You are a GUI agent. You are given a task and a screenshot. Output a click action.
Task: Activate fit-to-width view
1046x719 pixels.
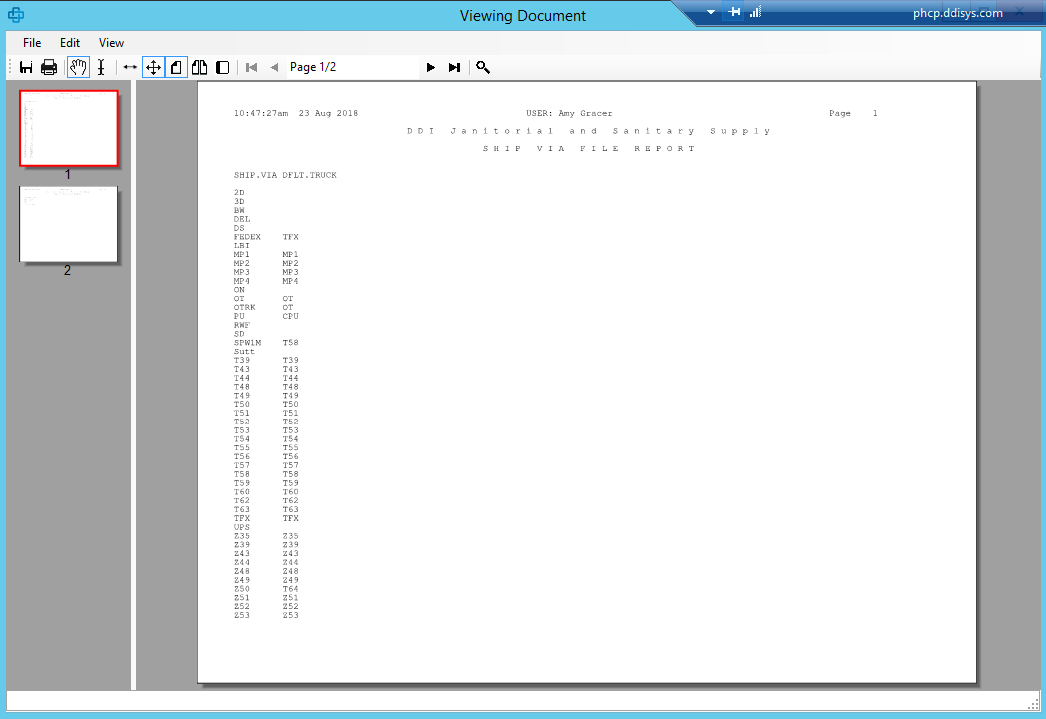click(130, 67)
